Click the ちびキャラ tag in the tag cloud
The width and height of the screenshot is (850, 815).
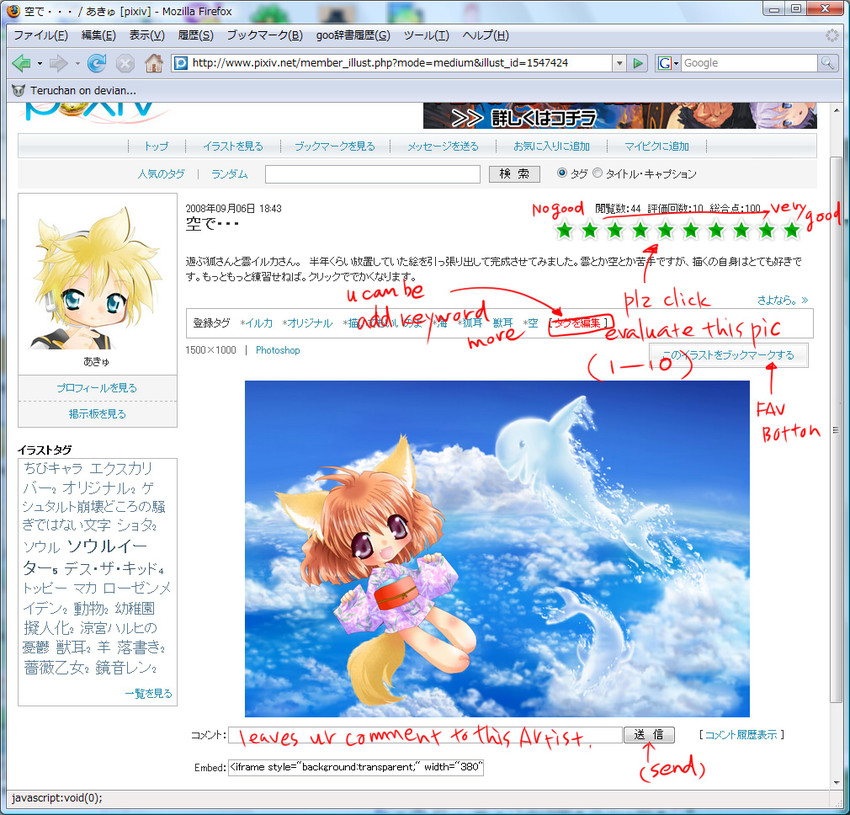[53, 468]
